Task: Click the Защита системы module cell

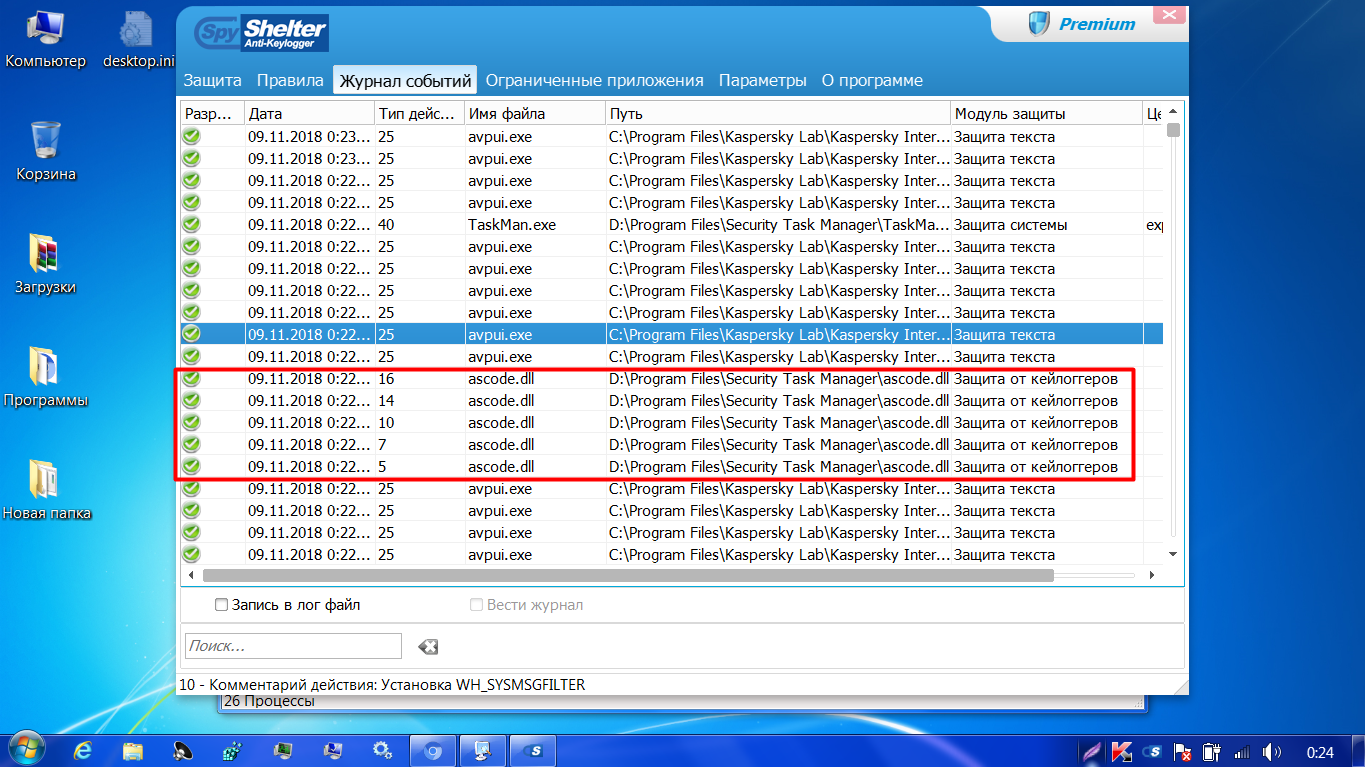Action: coord(1046,225)
